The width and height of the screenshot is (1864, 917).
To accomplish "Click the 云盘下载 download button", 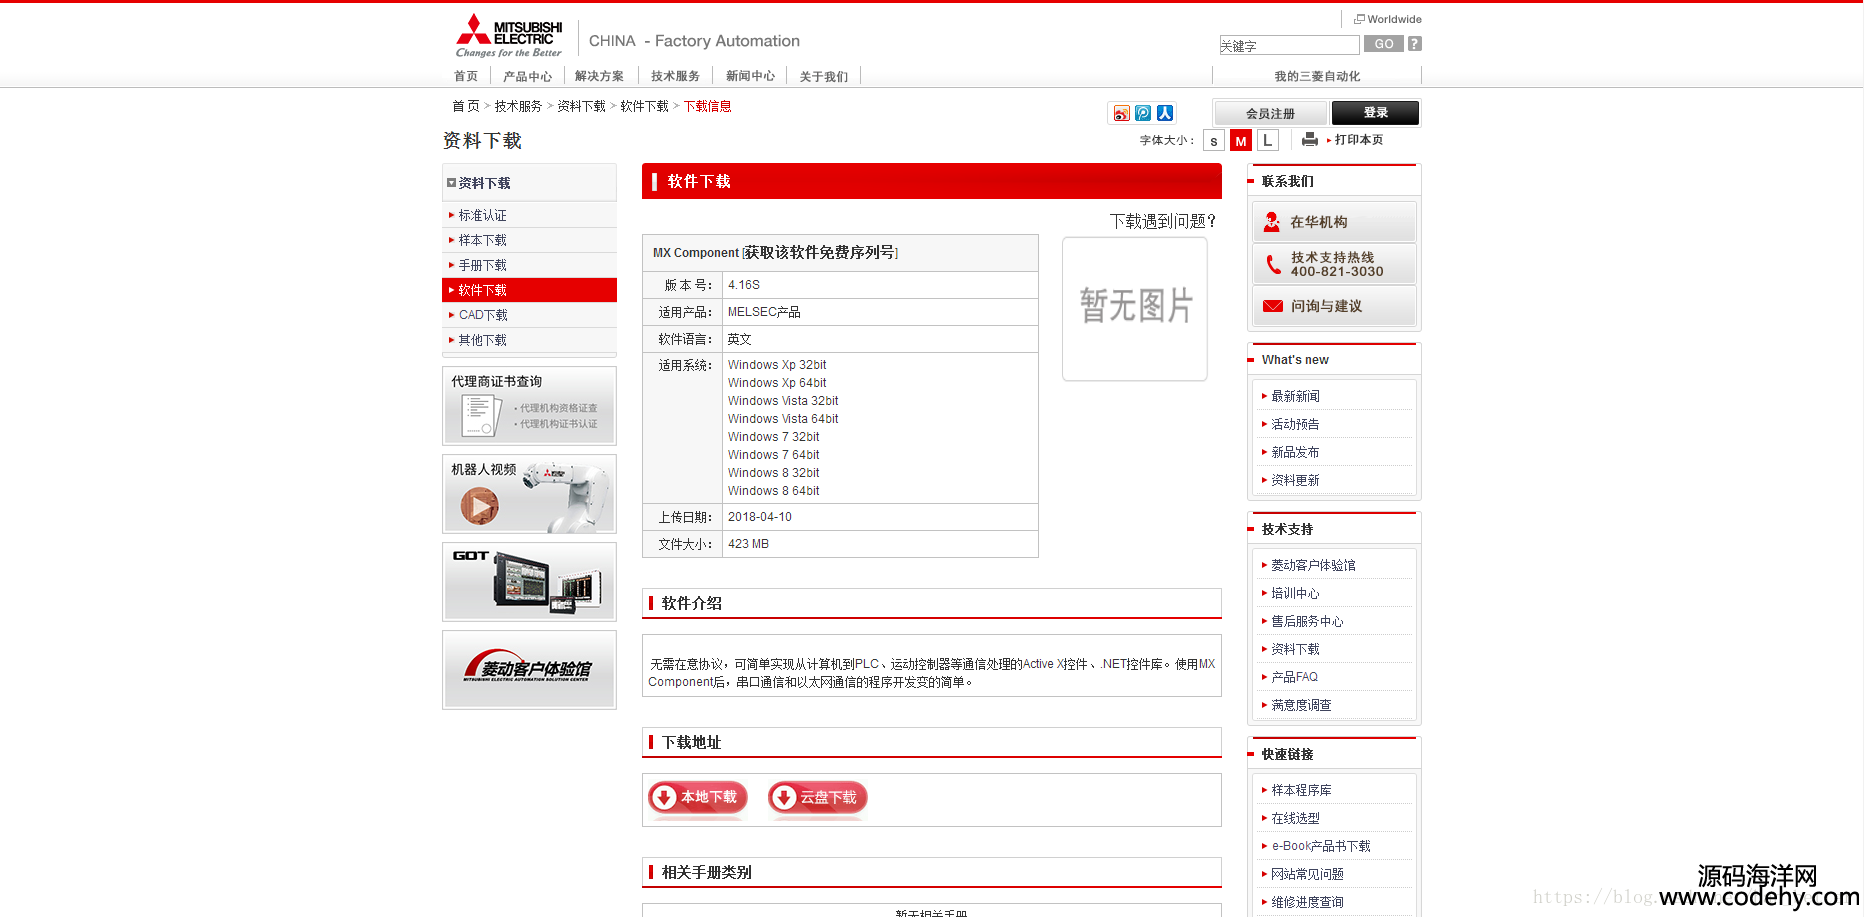I will [817, 798].
